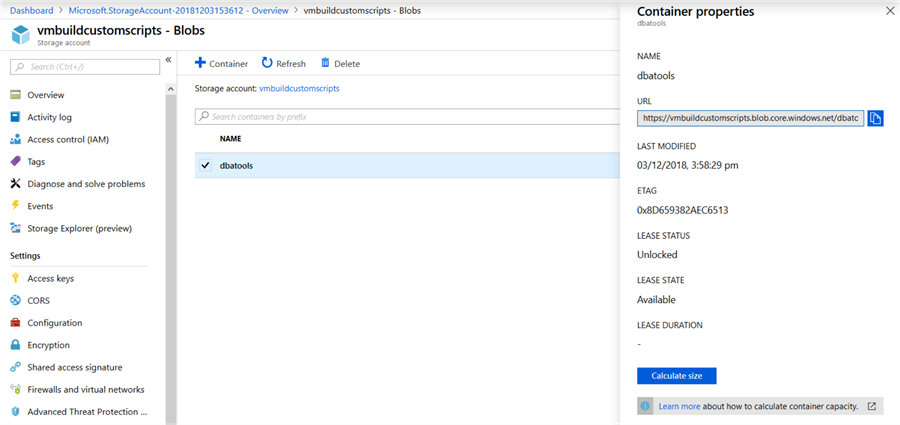Follow the Learn more link

coord(679,406)
